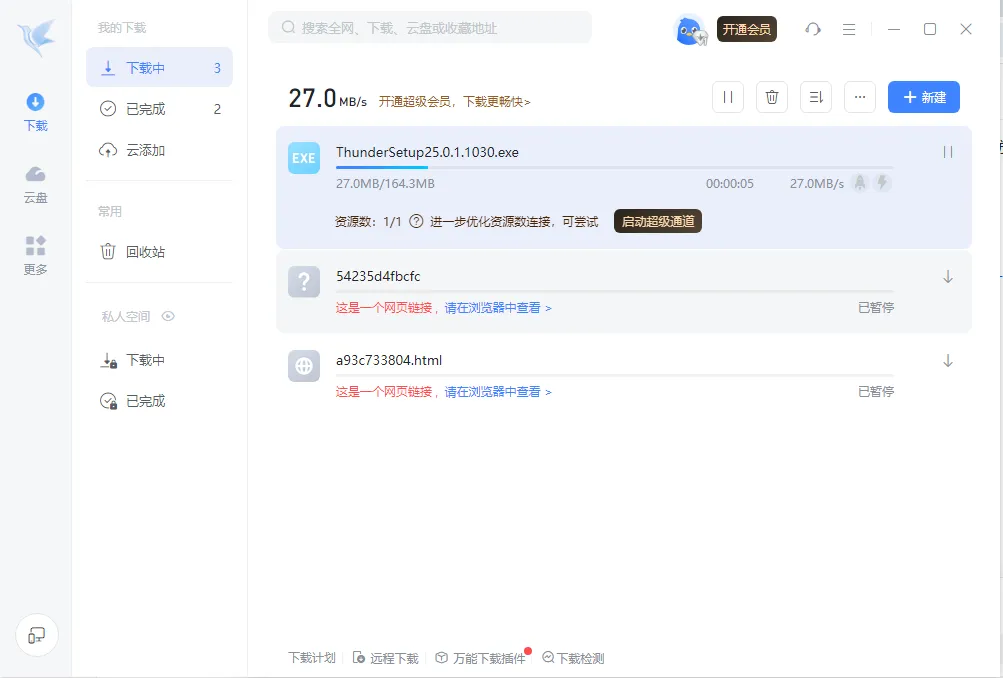Click the globe icon of a93c733804.html
Image resolution: width=1003 pixels, height=678 pixels.
[304, 366]
